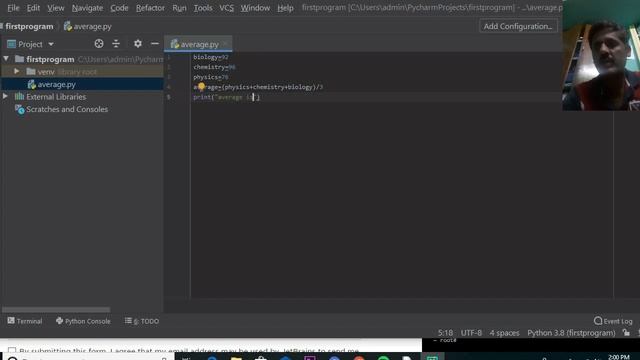This screenshot has height=360, width=640.
Task: Open the Edit menu
Action: coord(33,8)
